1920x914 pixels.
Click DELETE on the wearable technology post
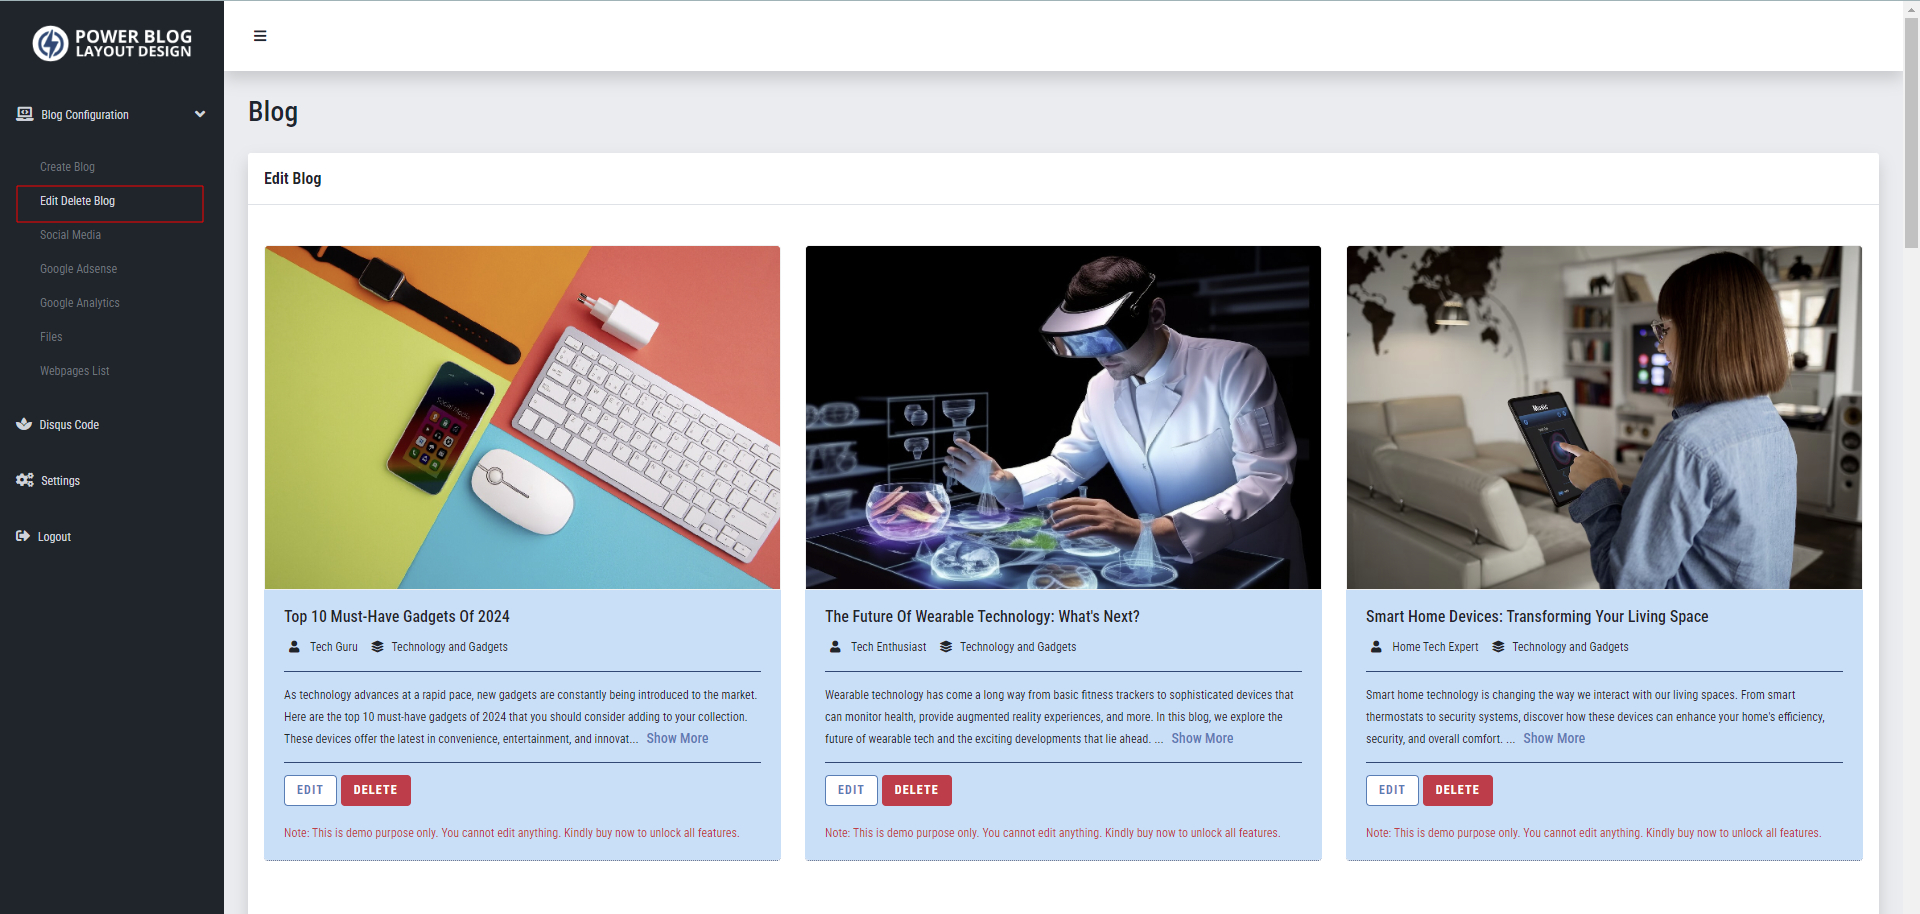point(916,790)
